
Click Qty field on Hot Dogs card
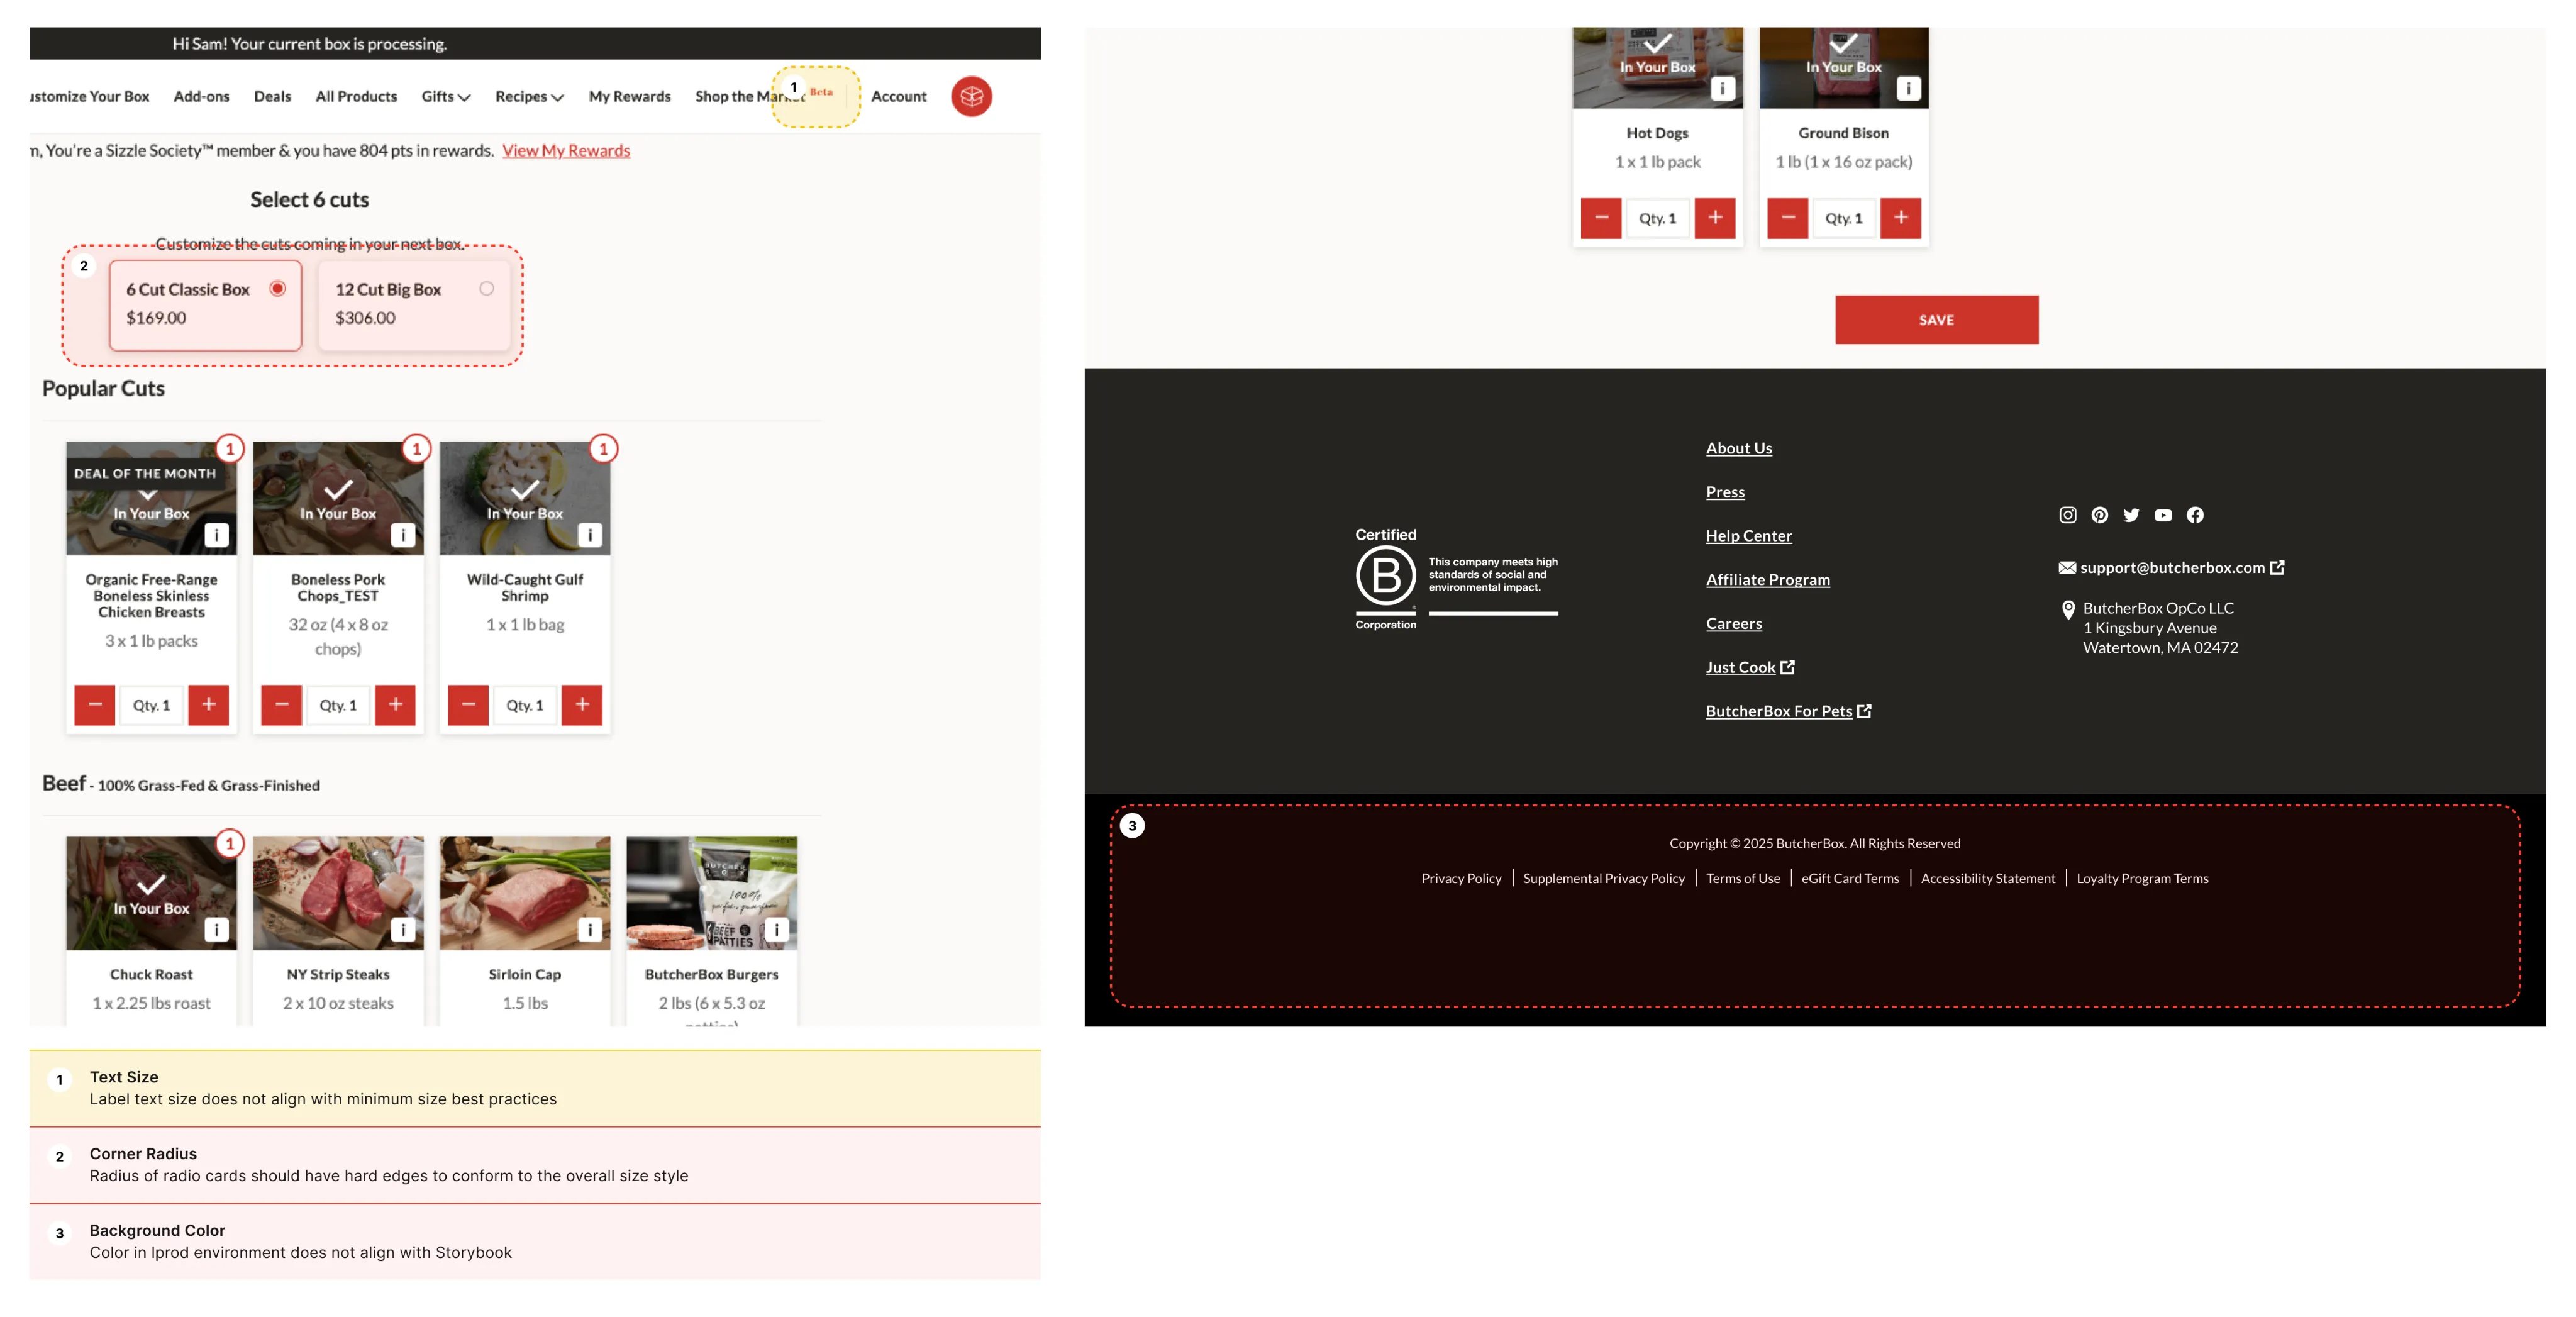coord(1658,218)
